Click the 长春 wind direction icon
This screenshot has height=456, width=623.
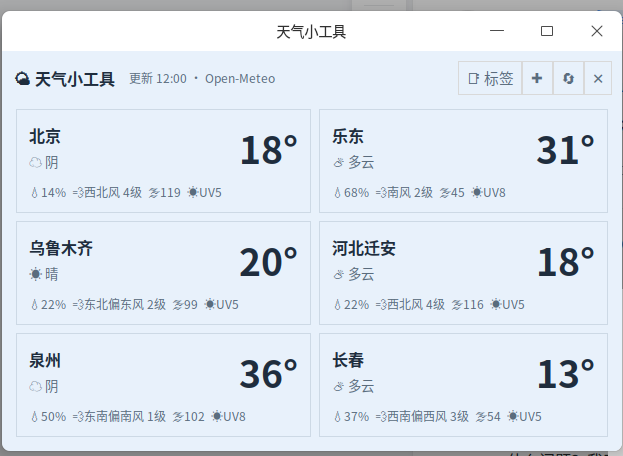click(x=381, y=417)
